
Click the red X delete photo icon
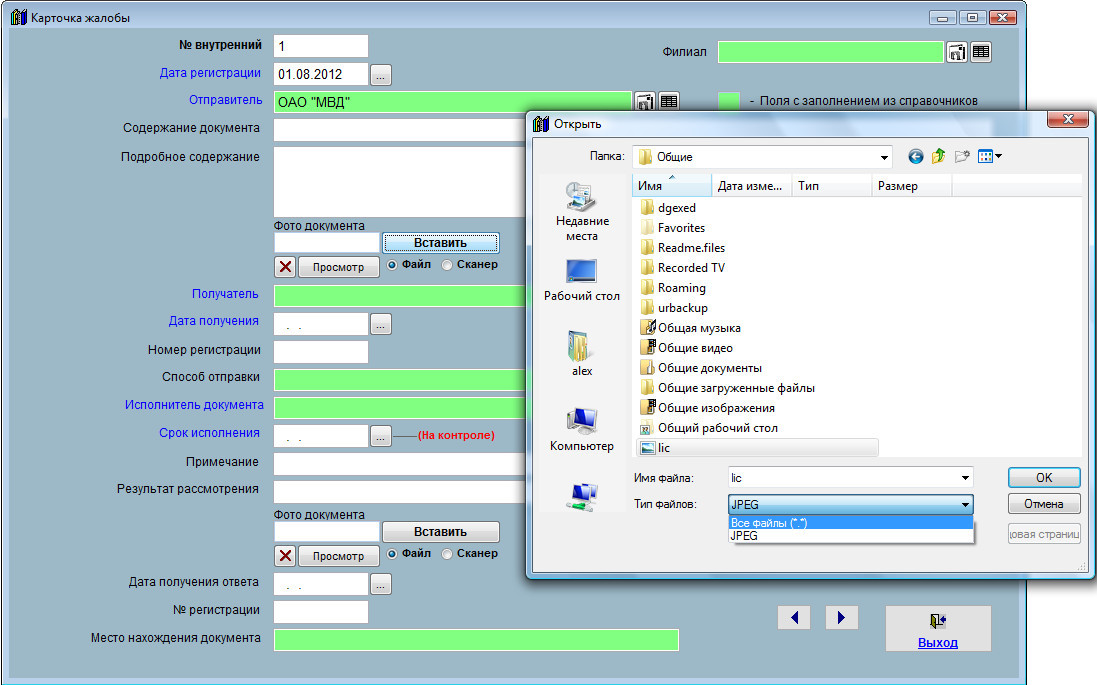point(285,267)
